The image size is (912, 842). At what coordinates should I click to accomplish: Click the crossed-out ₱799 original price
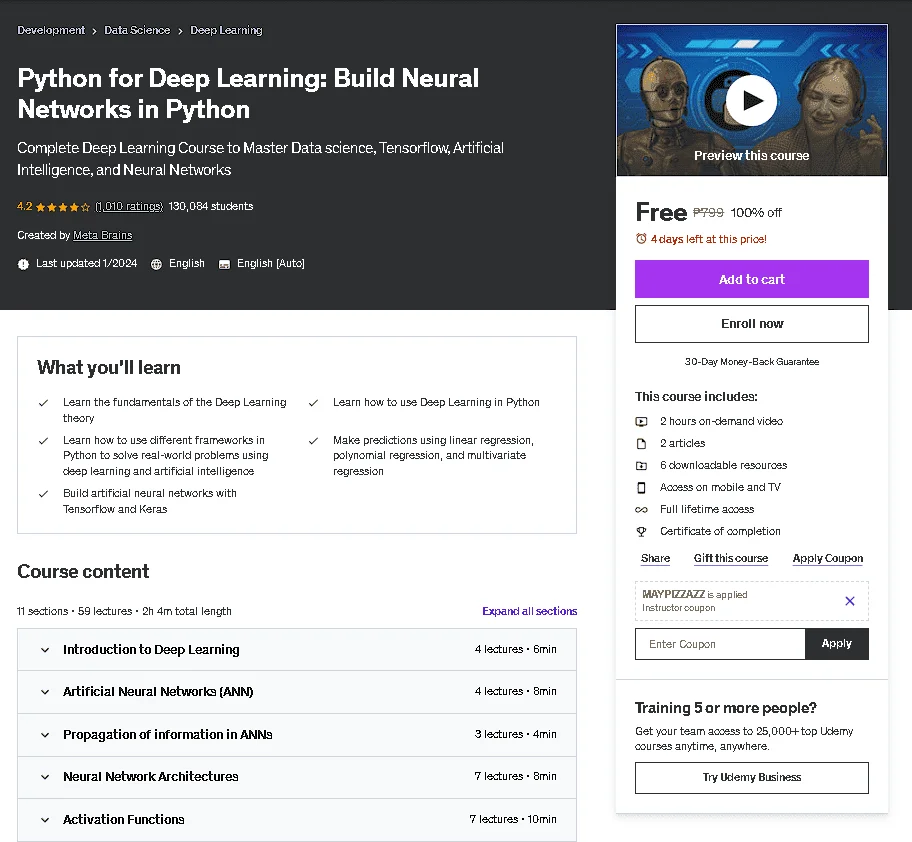pyautogui.click(x=708, y=213)
